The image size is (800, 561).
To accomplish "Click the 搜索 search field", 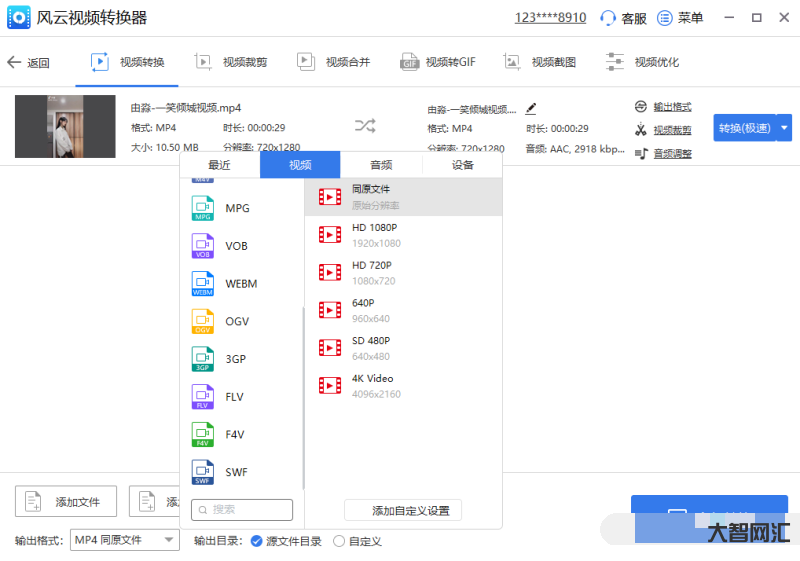I will coord(242,510).
